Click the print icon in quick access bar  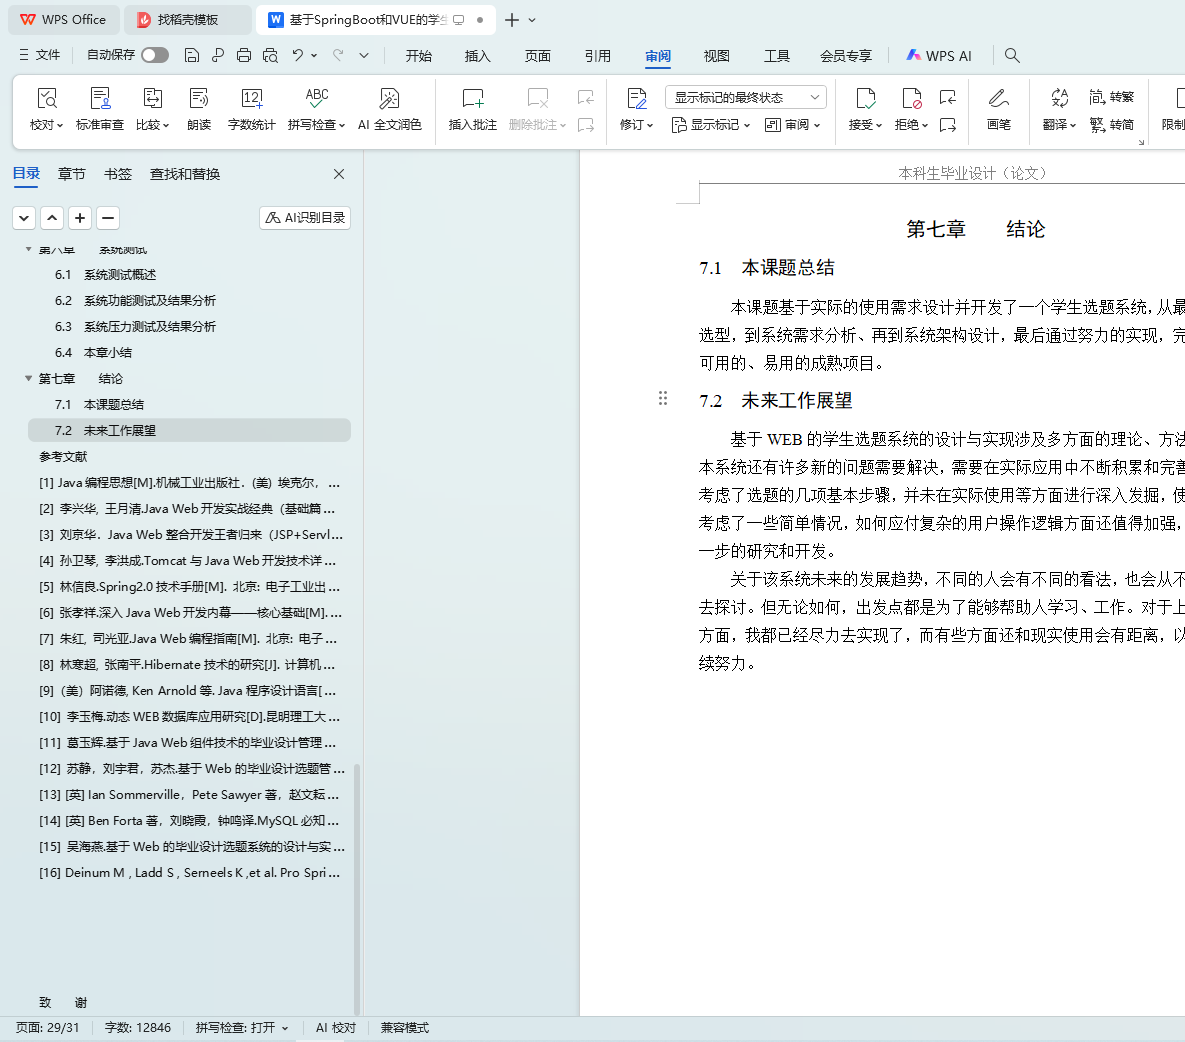point(244,55)
